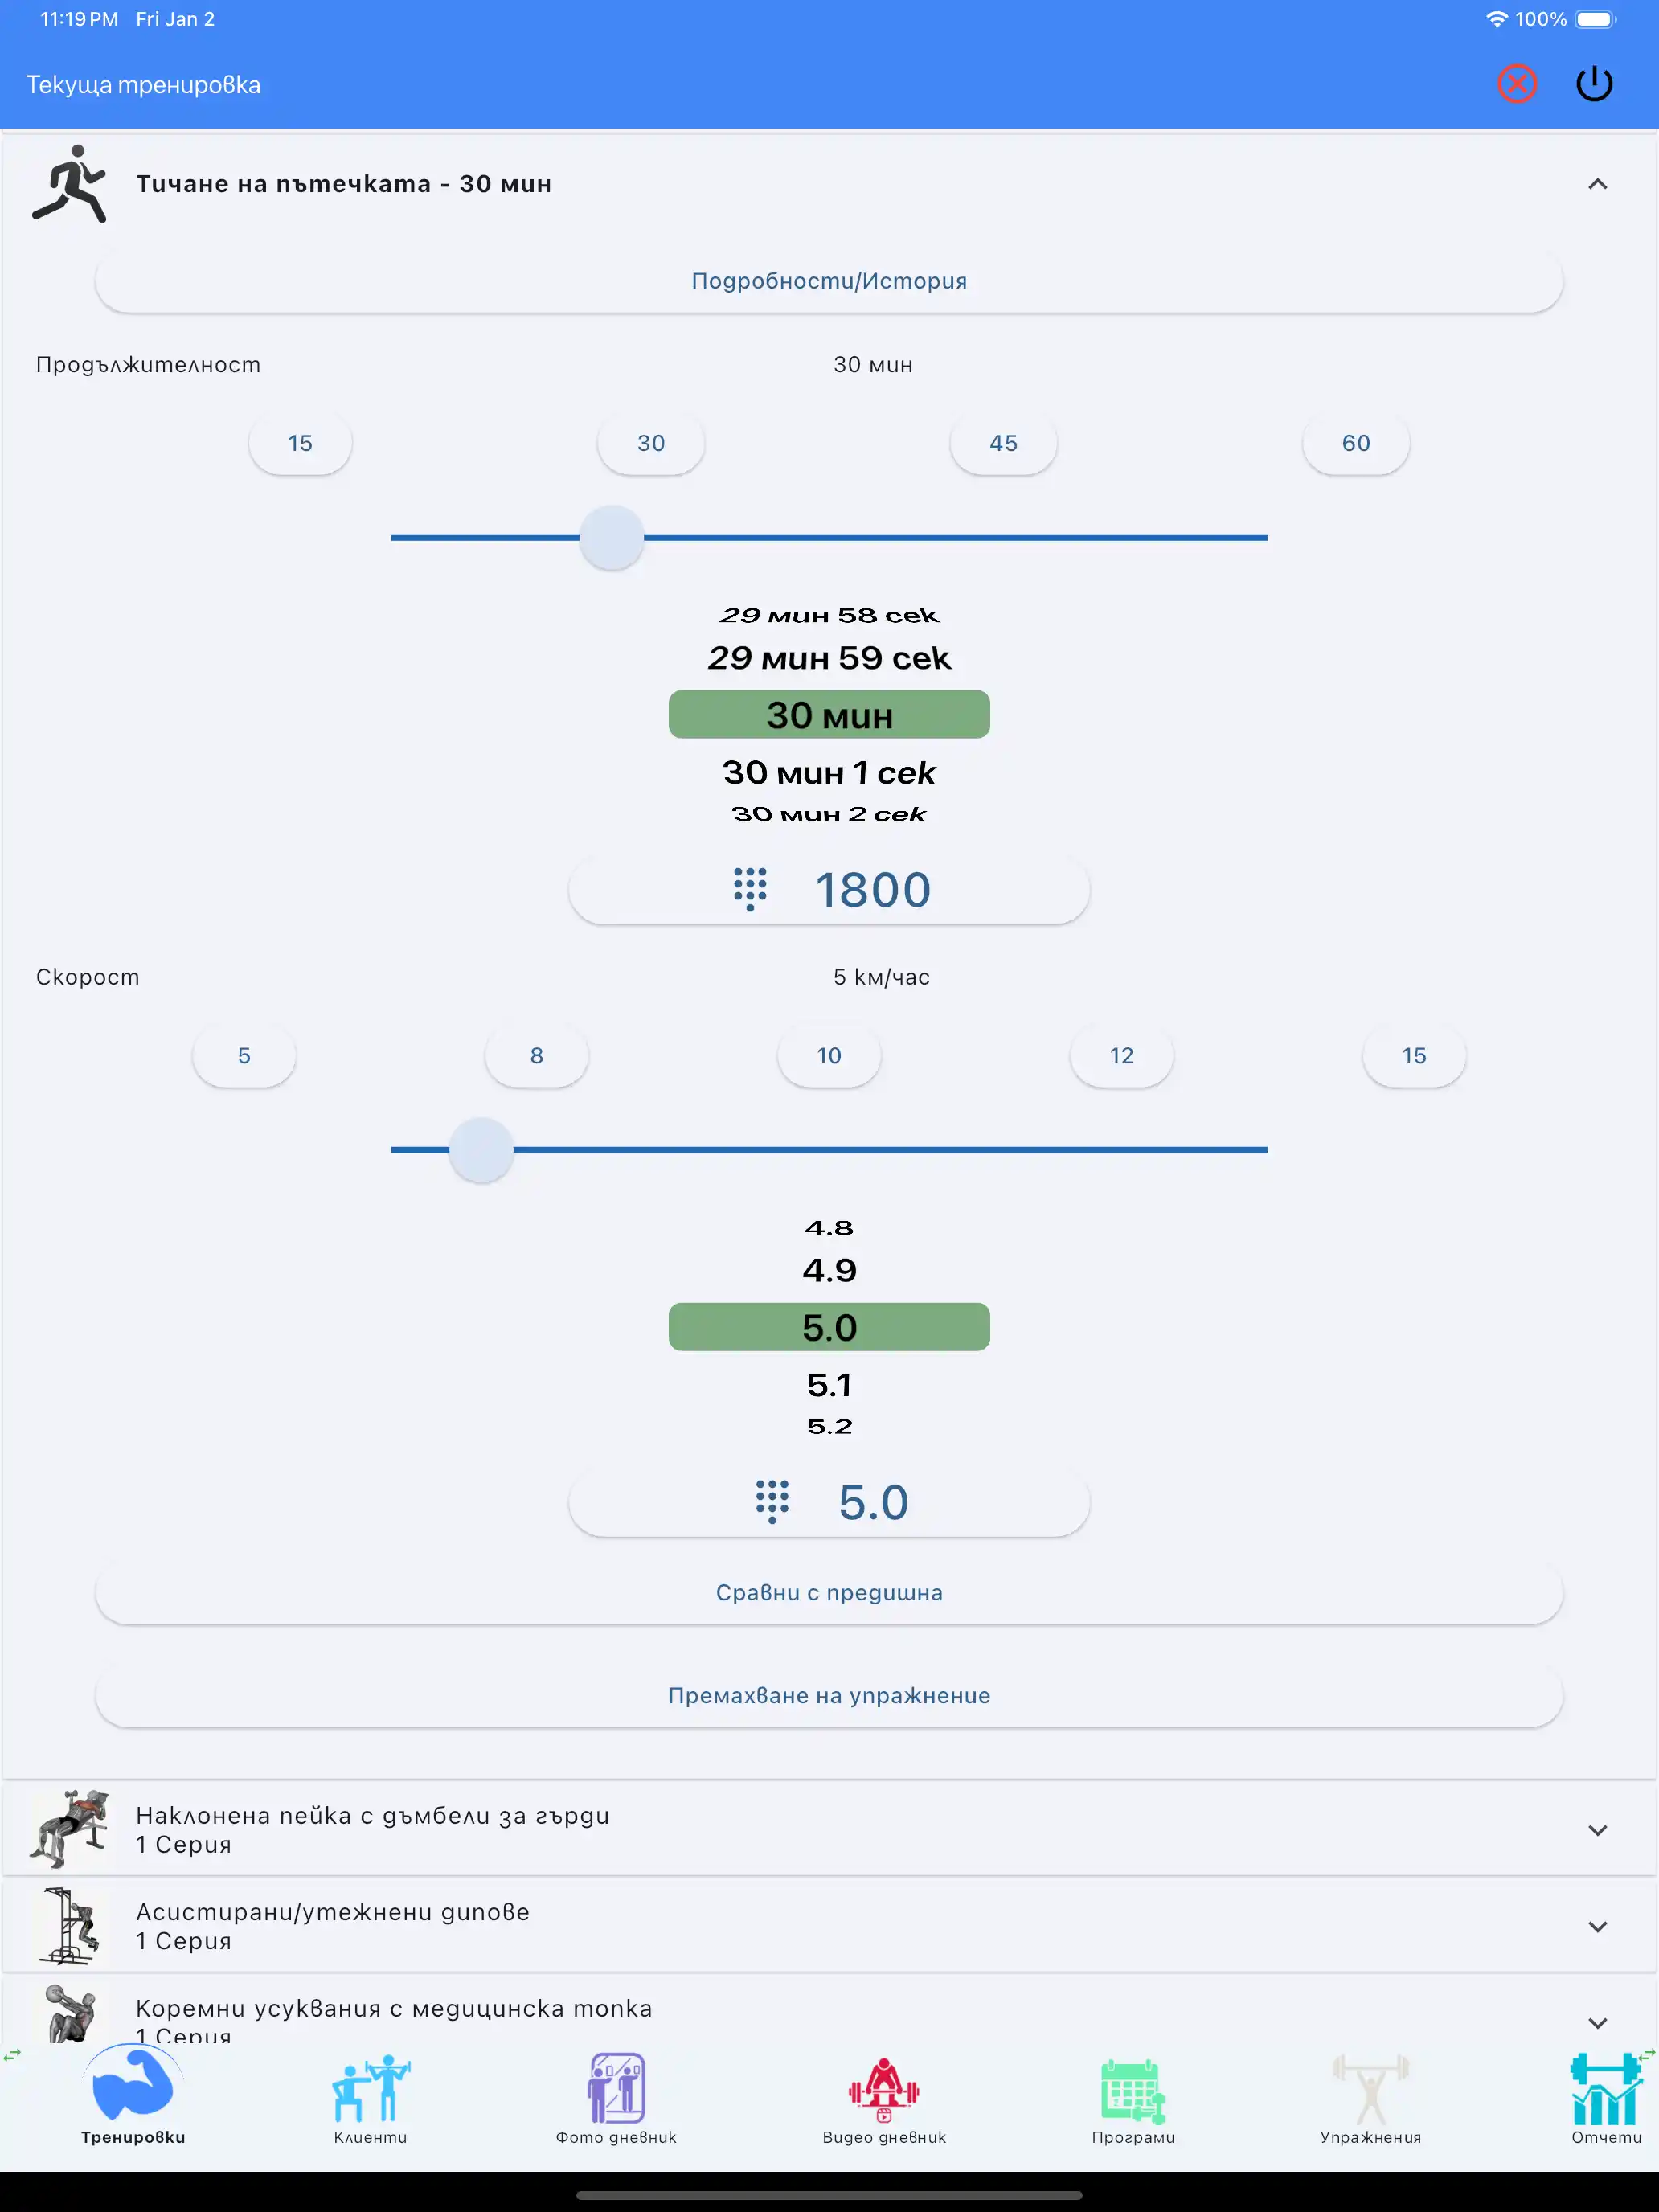The height and width of the screenshot is (2212, 1659).
Task: Open keypad for duration value 1800
Action: pyautogui.click(x=828, y=889)
